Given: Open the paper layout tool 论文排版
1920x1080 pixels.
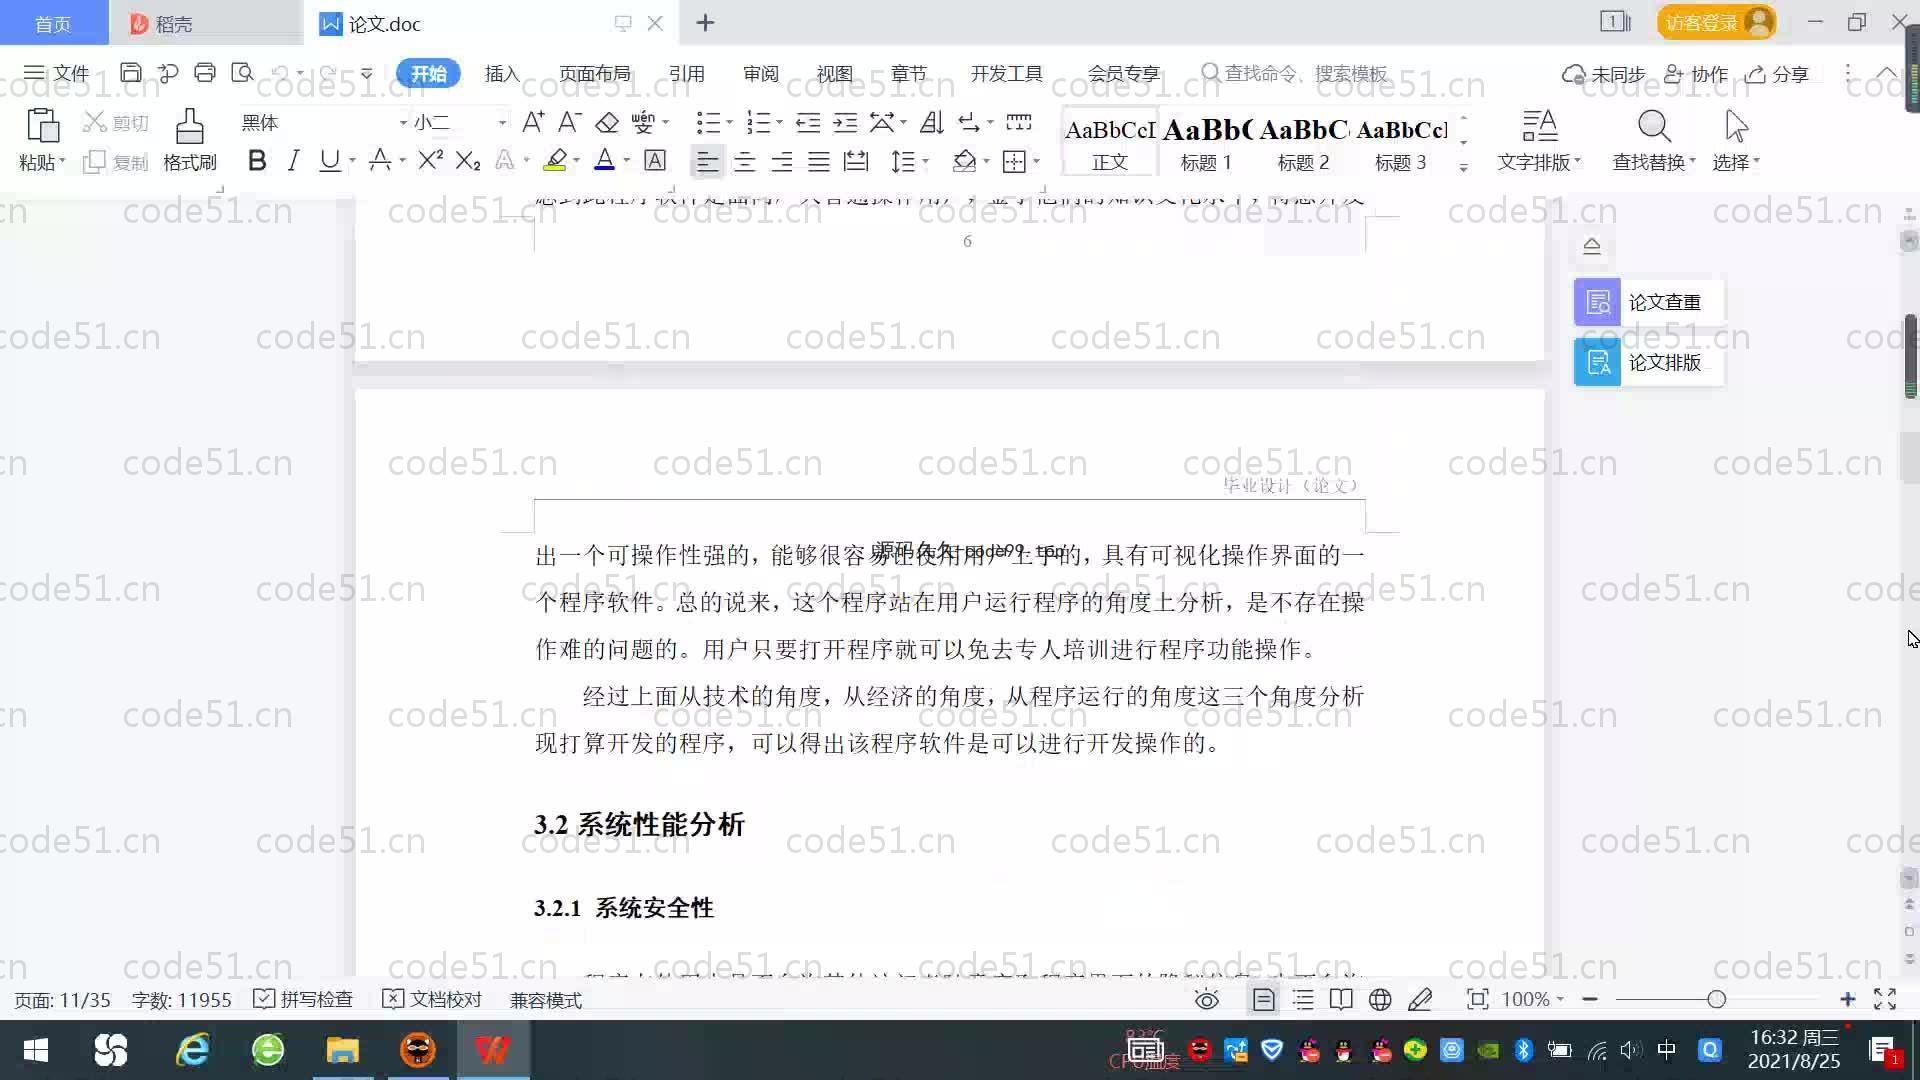Looking at the screenshot, I should pyautogui.click(x=1648, y=362).
